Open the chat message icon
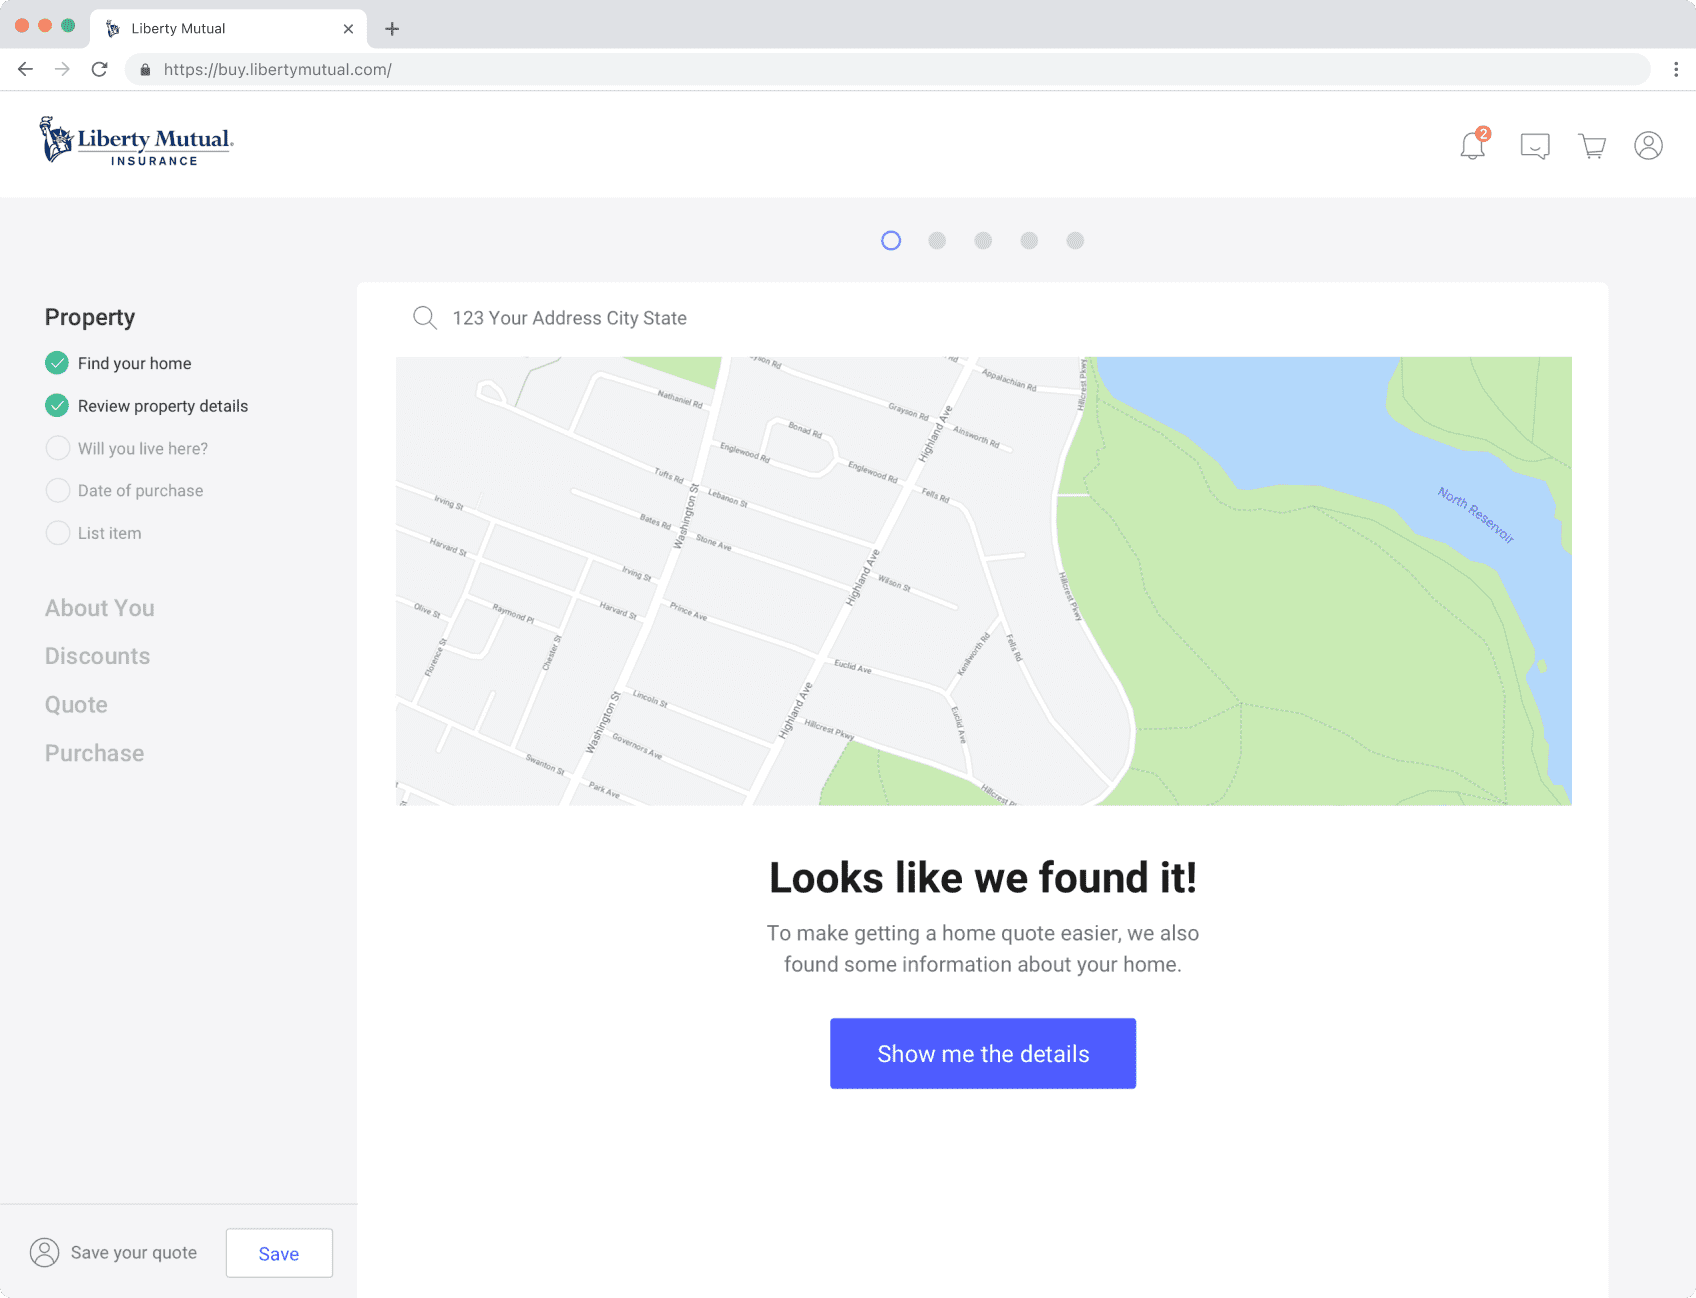Viewport: 1696px width, 1298px height. coord(1534,146)
